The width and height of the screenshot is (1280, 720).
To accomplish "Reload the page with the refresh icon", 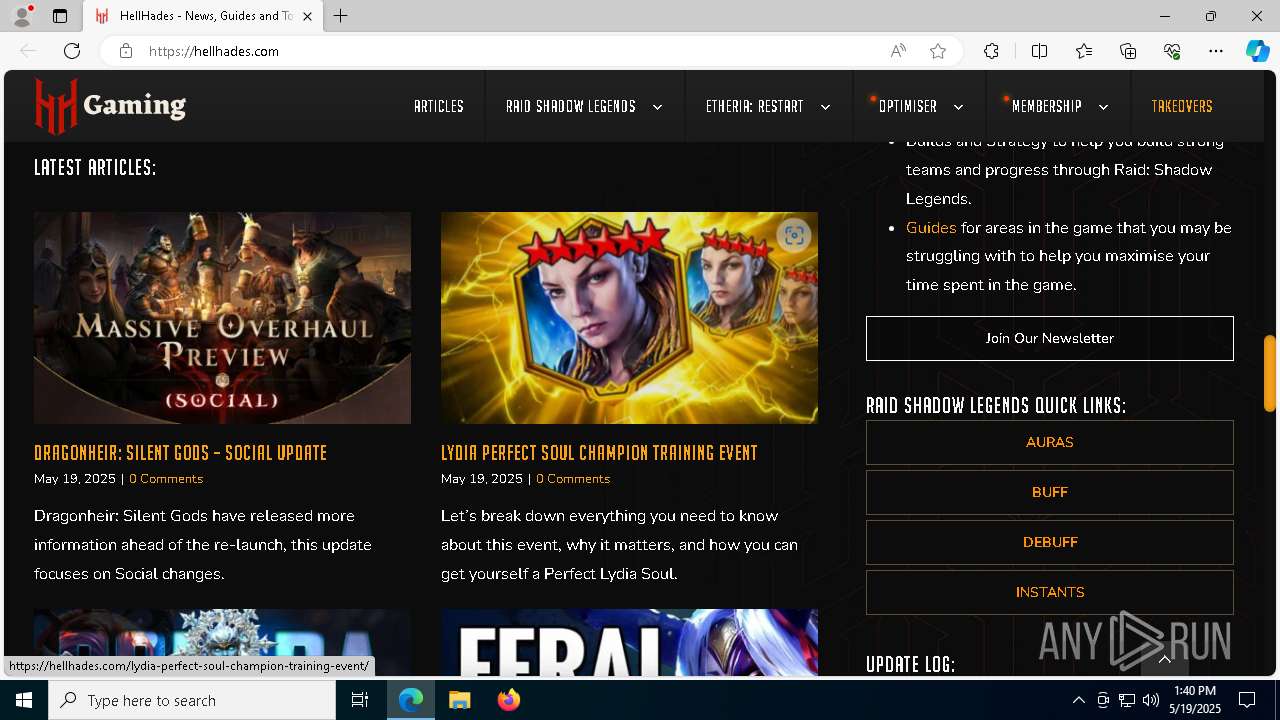I will [x=72, y=51].
